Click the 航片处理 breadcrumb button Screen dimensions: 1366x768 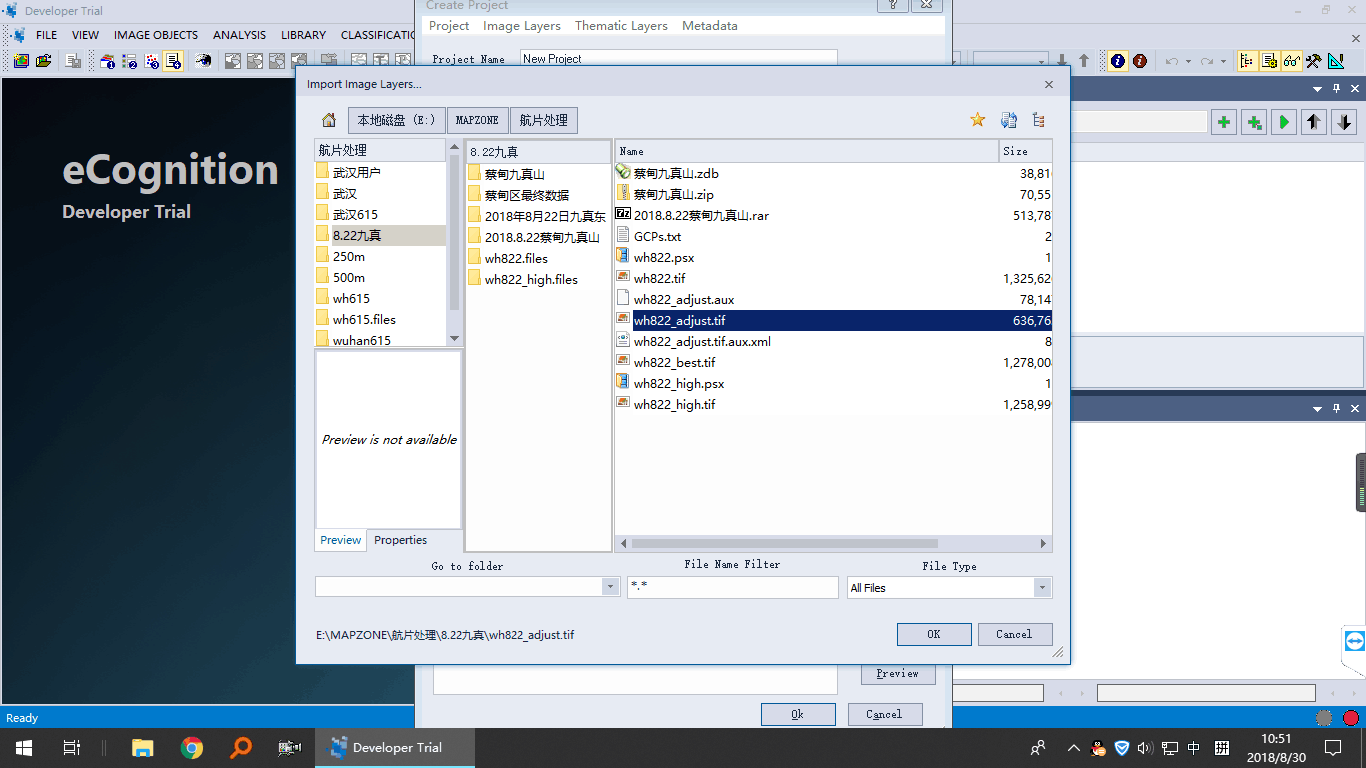tap(543, 120)
